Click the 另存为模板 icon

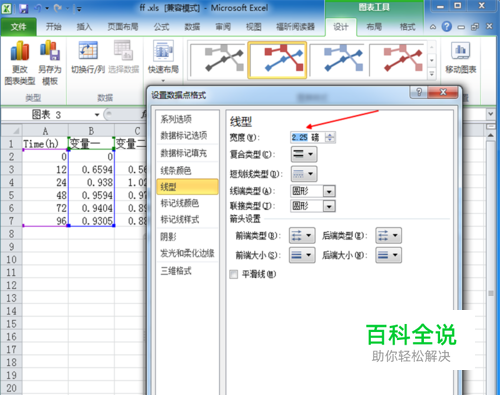point(50,50)
